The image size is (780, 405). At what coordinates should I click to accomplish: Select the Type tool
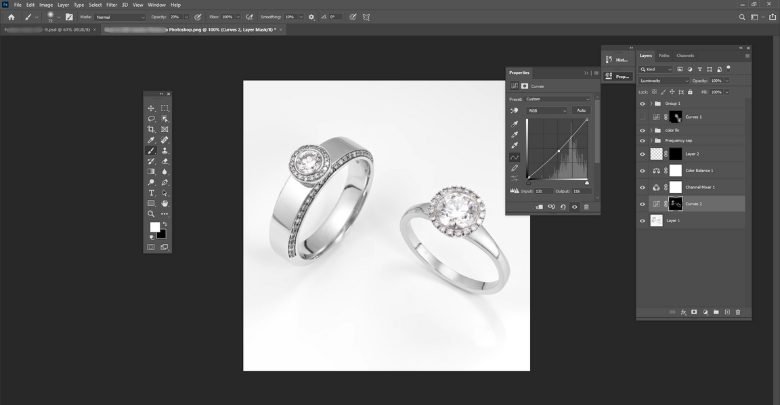(x=151, y=193)
